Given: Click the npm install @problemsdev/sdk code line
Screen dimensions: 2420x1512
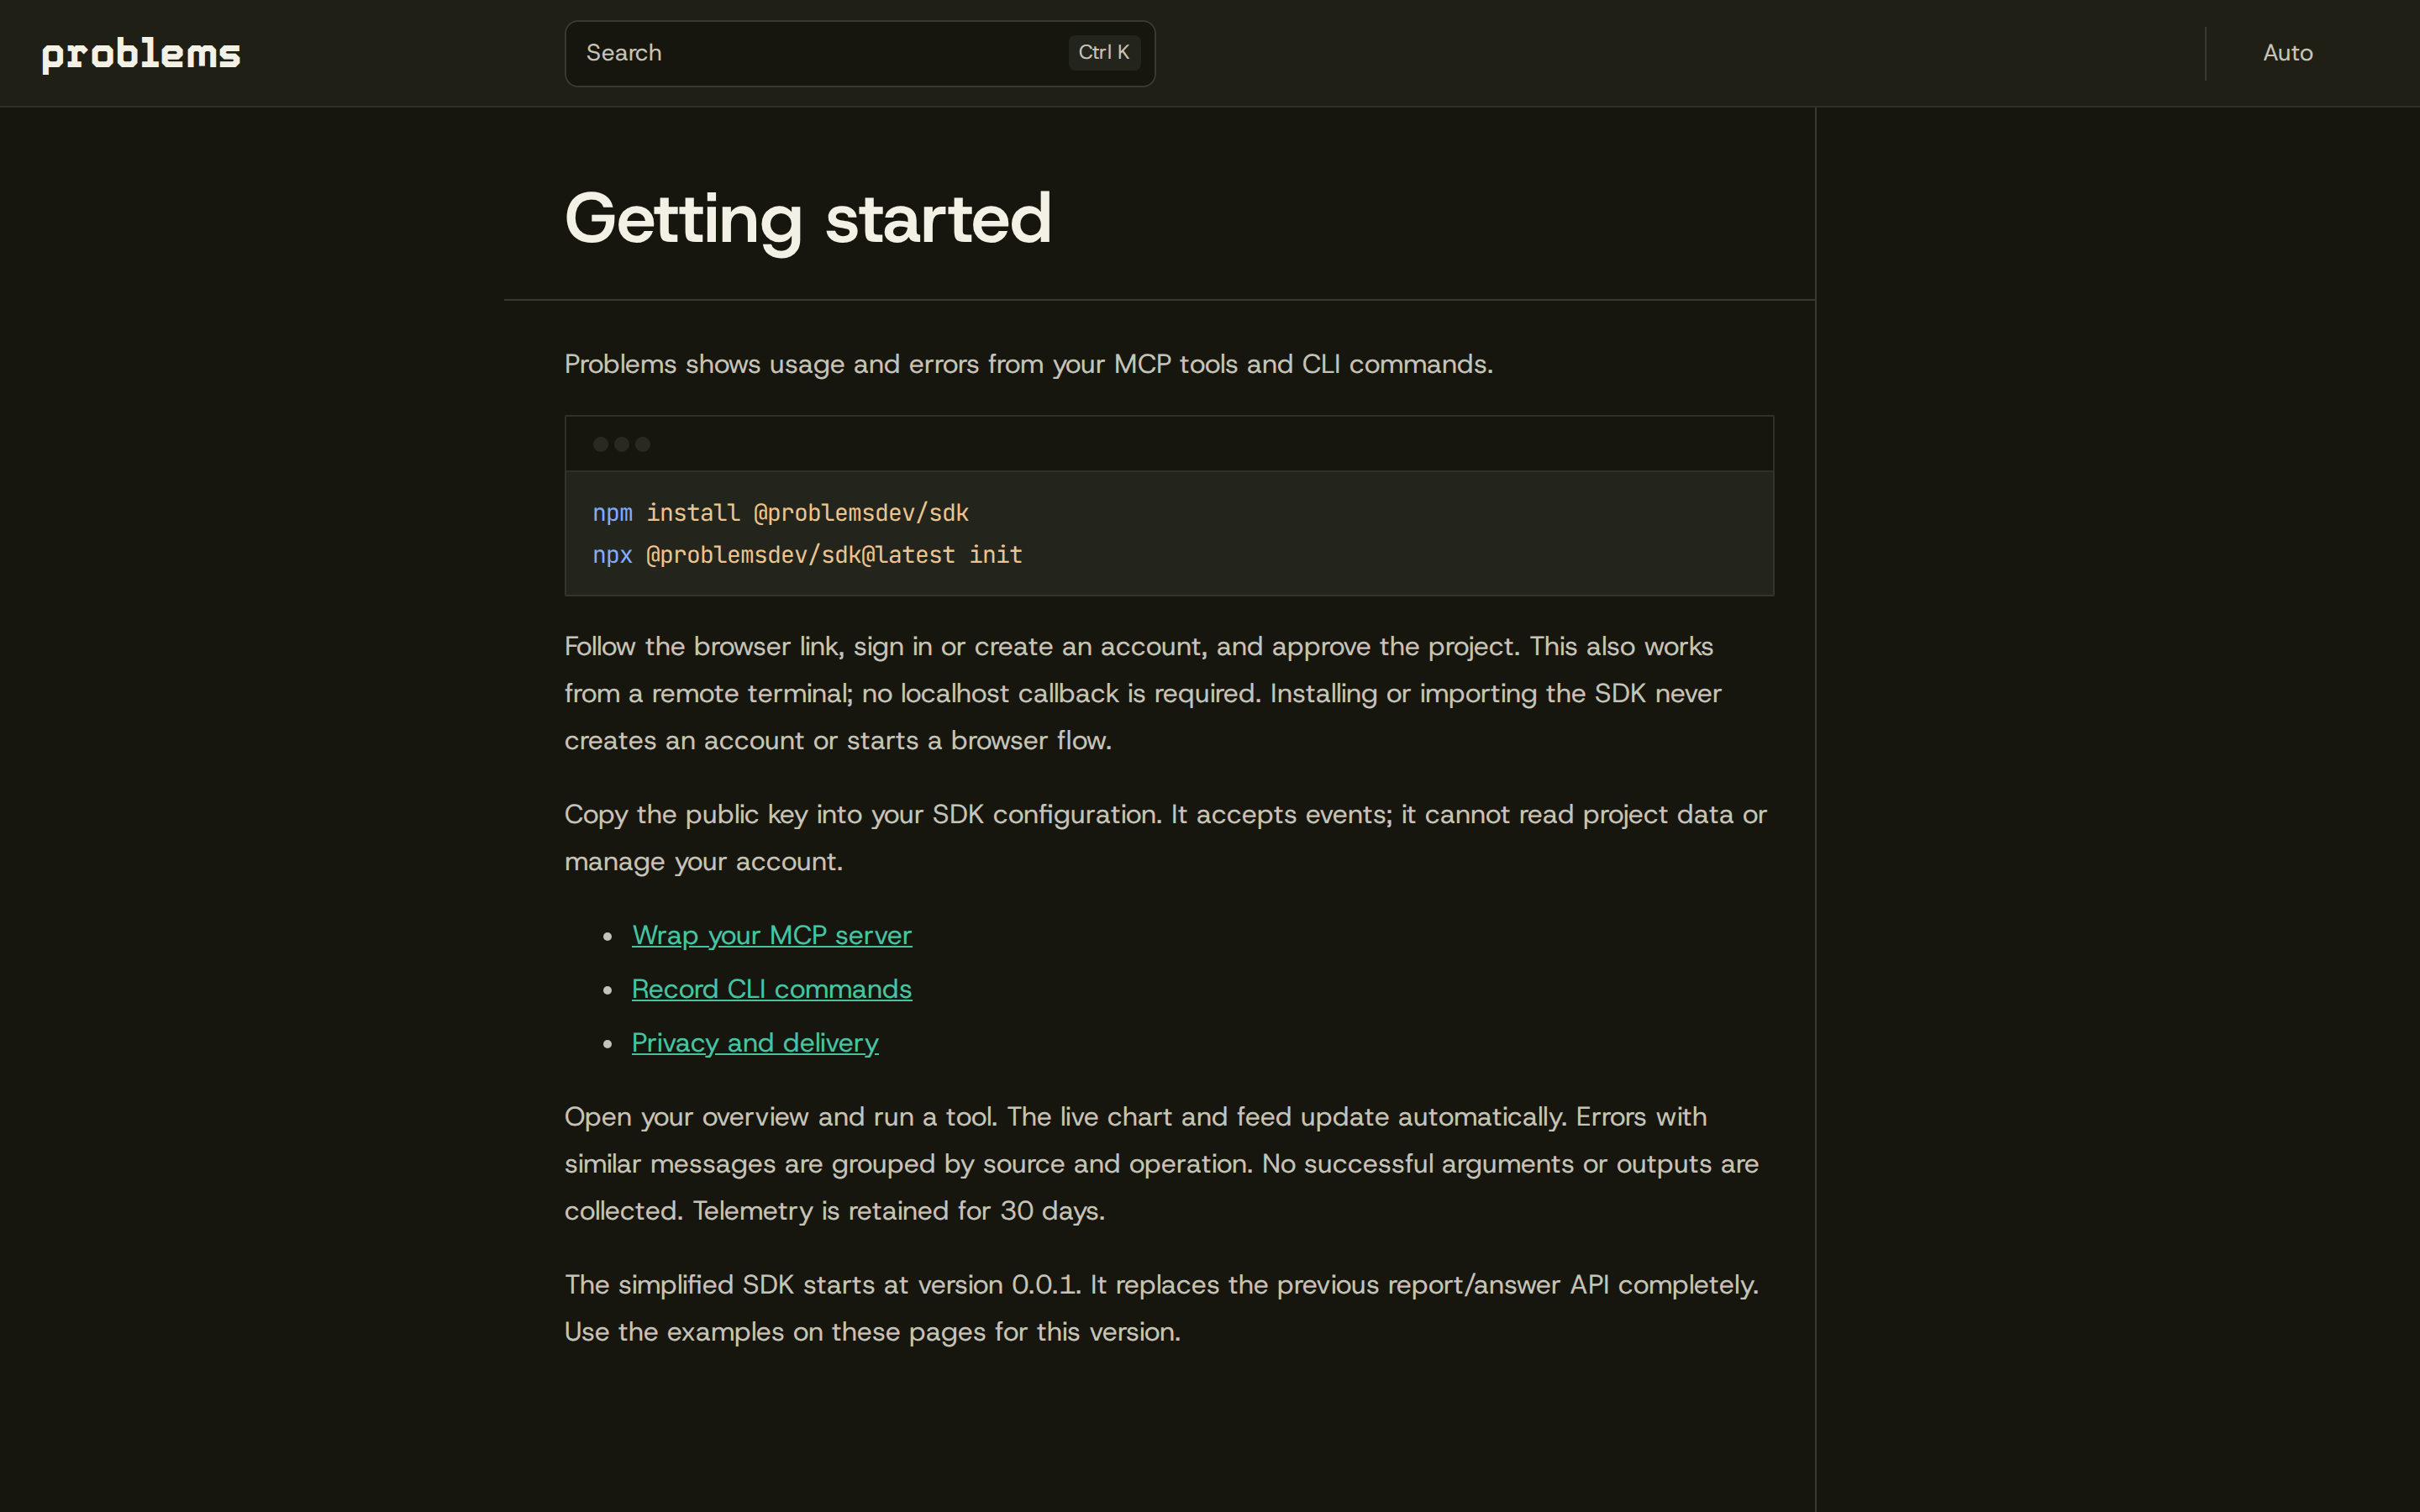Looking at the screenshot, I should click(780, 513).
